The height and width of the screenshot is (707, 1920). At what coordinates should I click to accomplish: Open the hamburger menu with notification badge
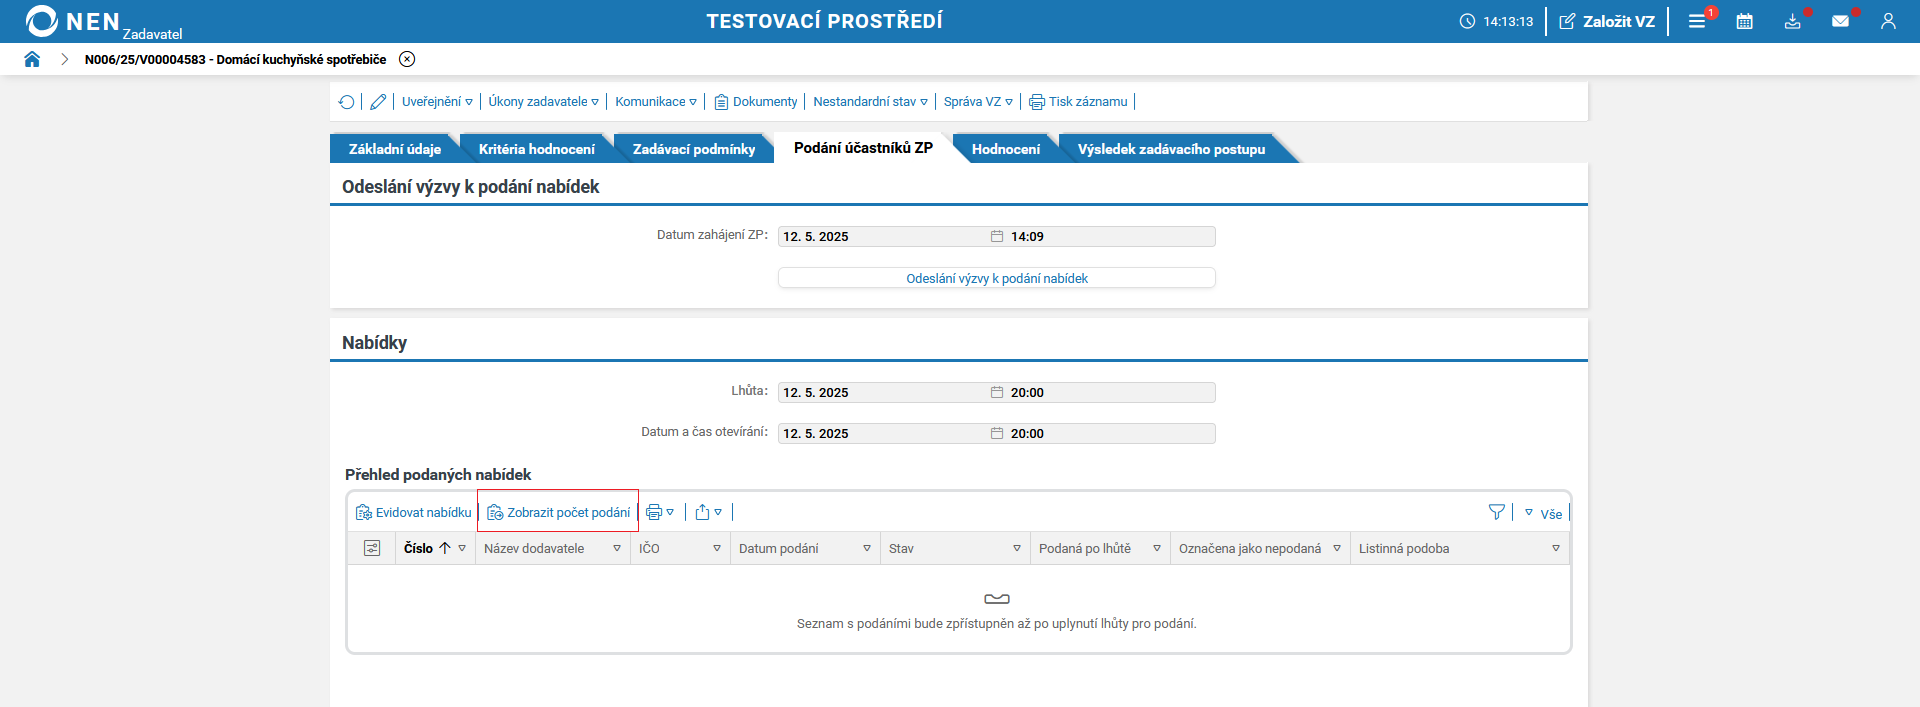pos(1699,20)
